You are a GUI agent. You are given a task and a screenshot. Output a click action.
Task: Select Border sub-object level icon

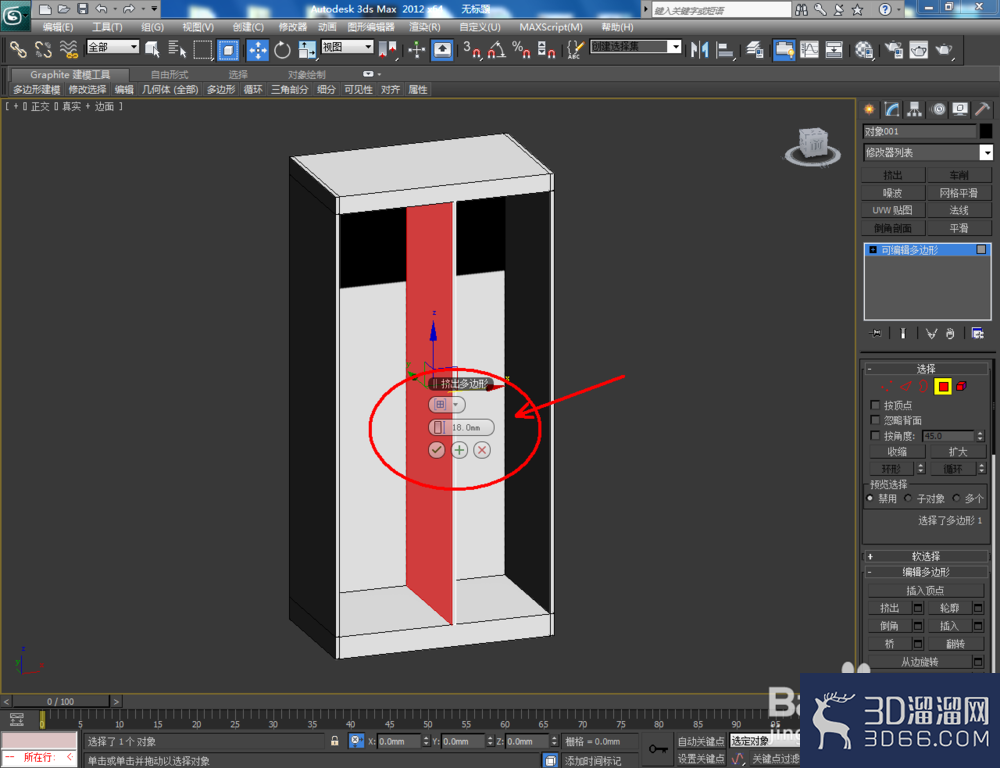pyautogui.click(x=923, y=386)
